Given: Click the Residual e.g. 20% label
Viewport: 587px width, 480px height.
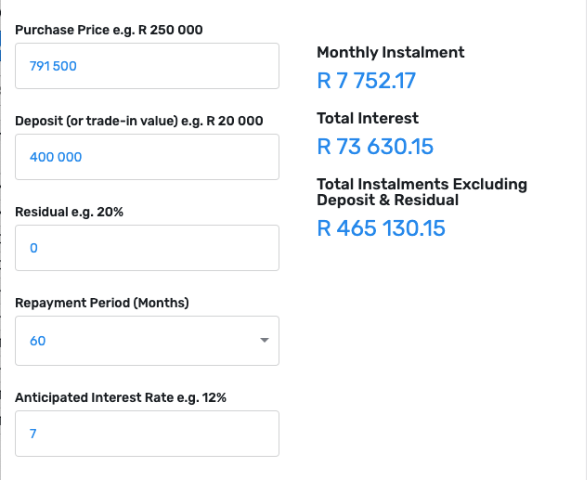Looking at the screenshot, I should coord(69,212).
